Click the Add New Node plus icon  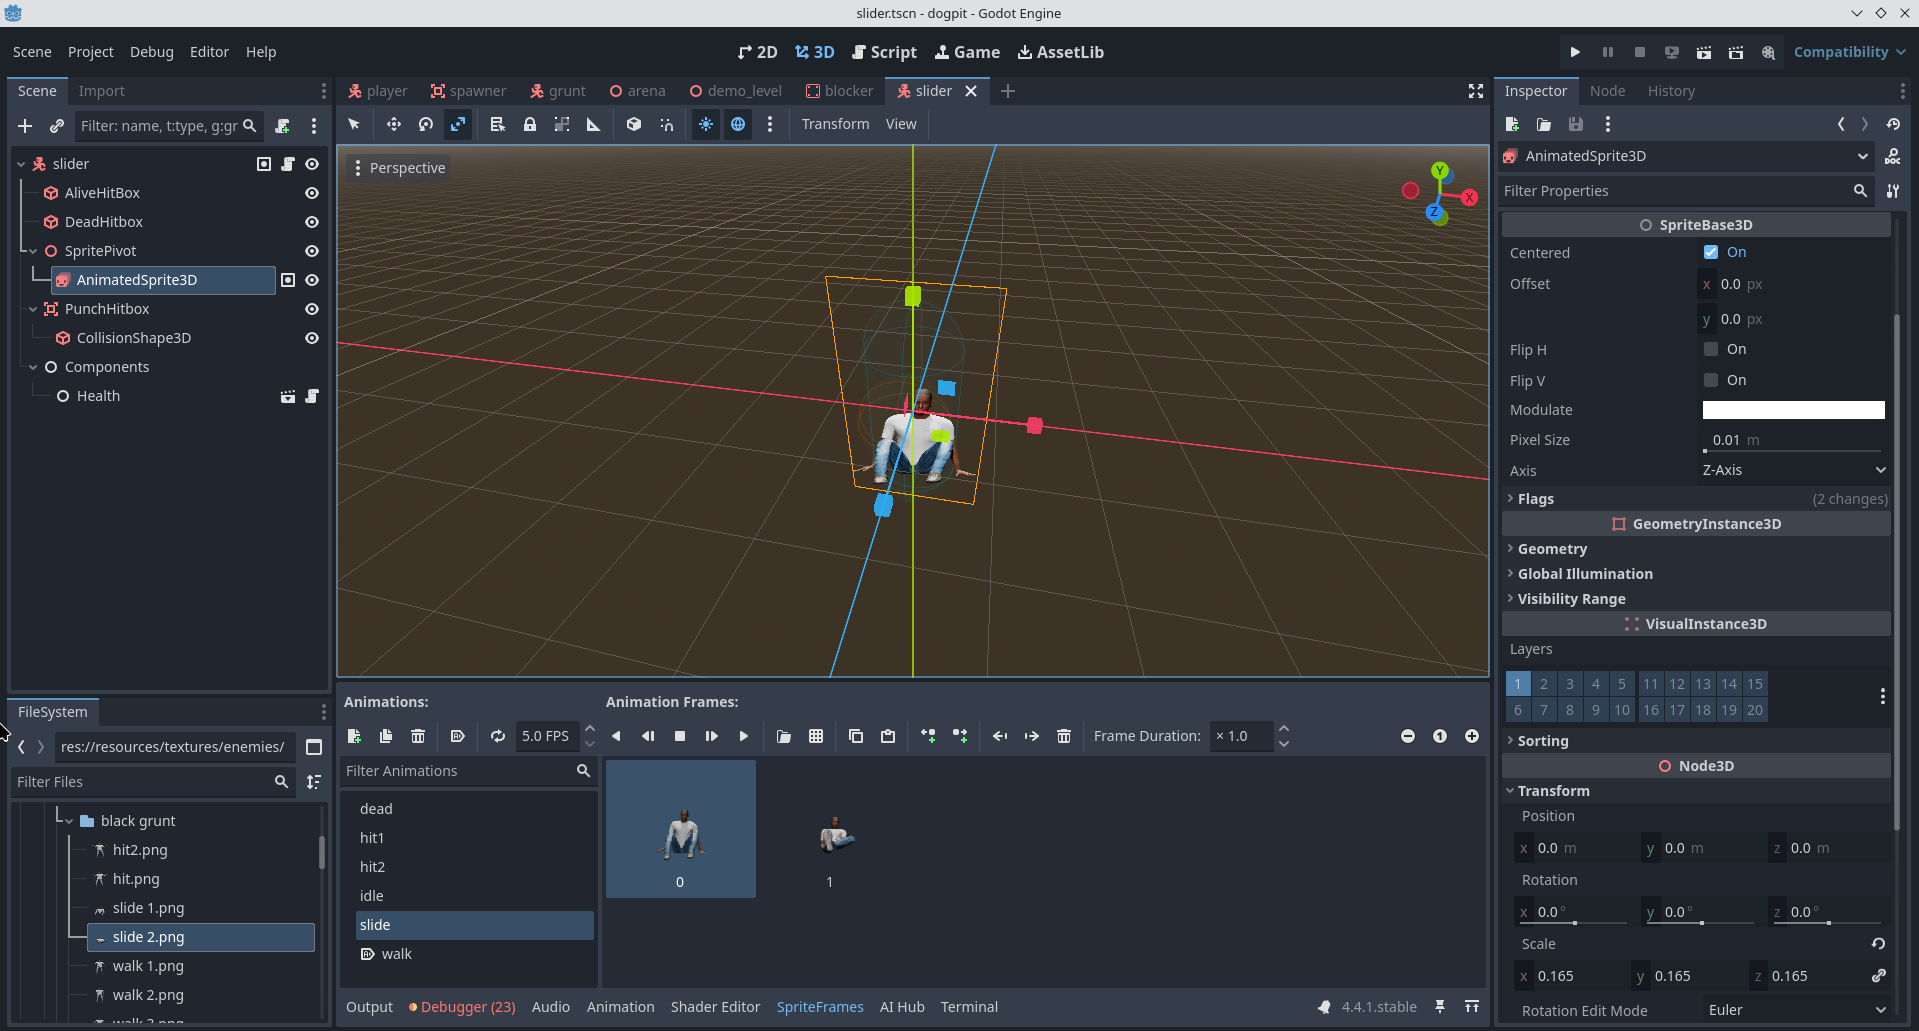25,126
